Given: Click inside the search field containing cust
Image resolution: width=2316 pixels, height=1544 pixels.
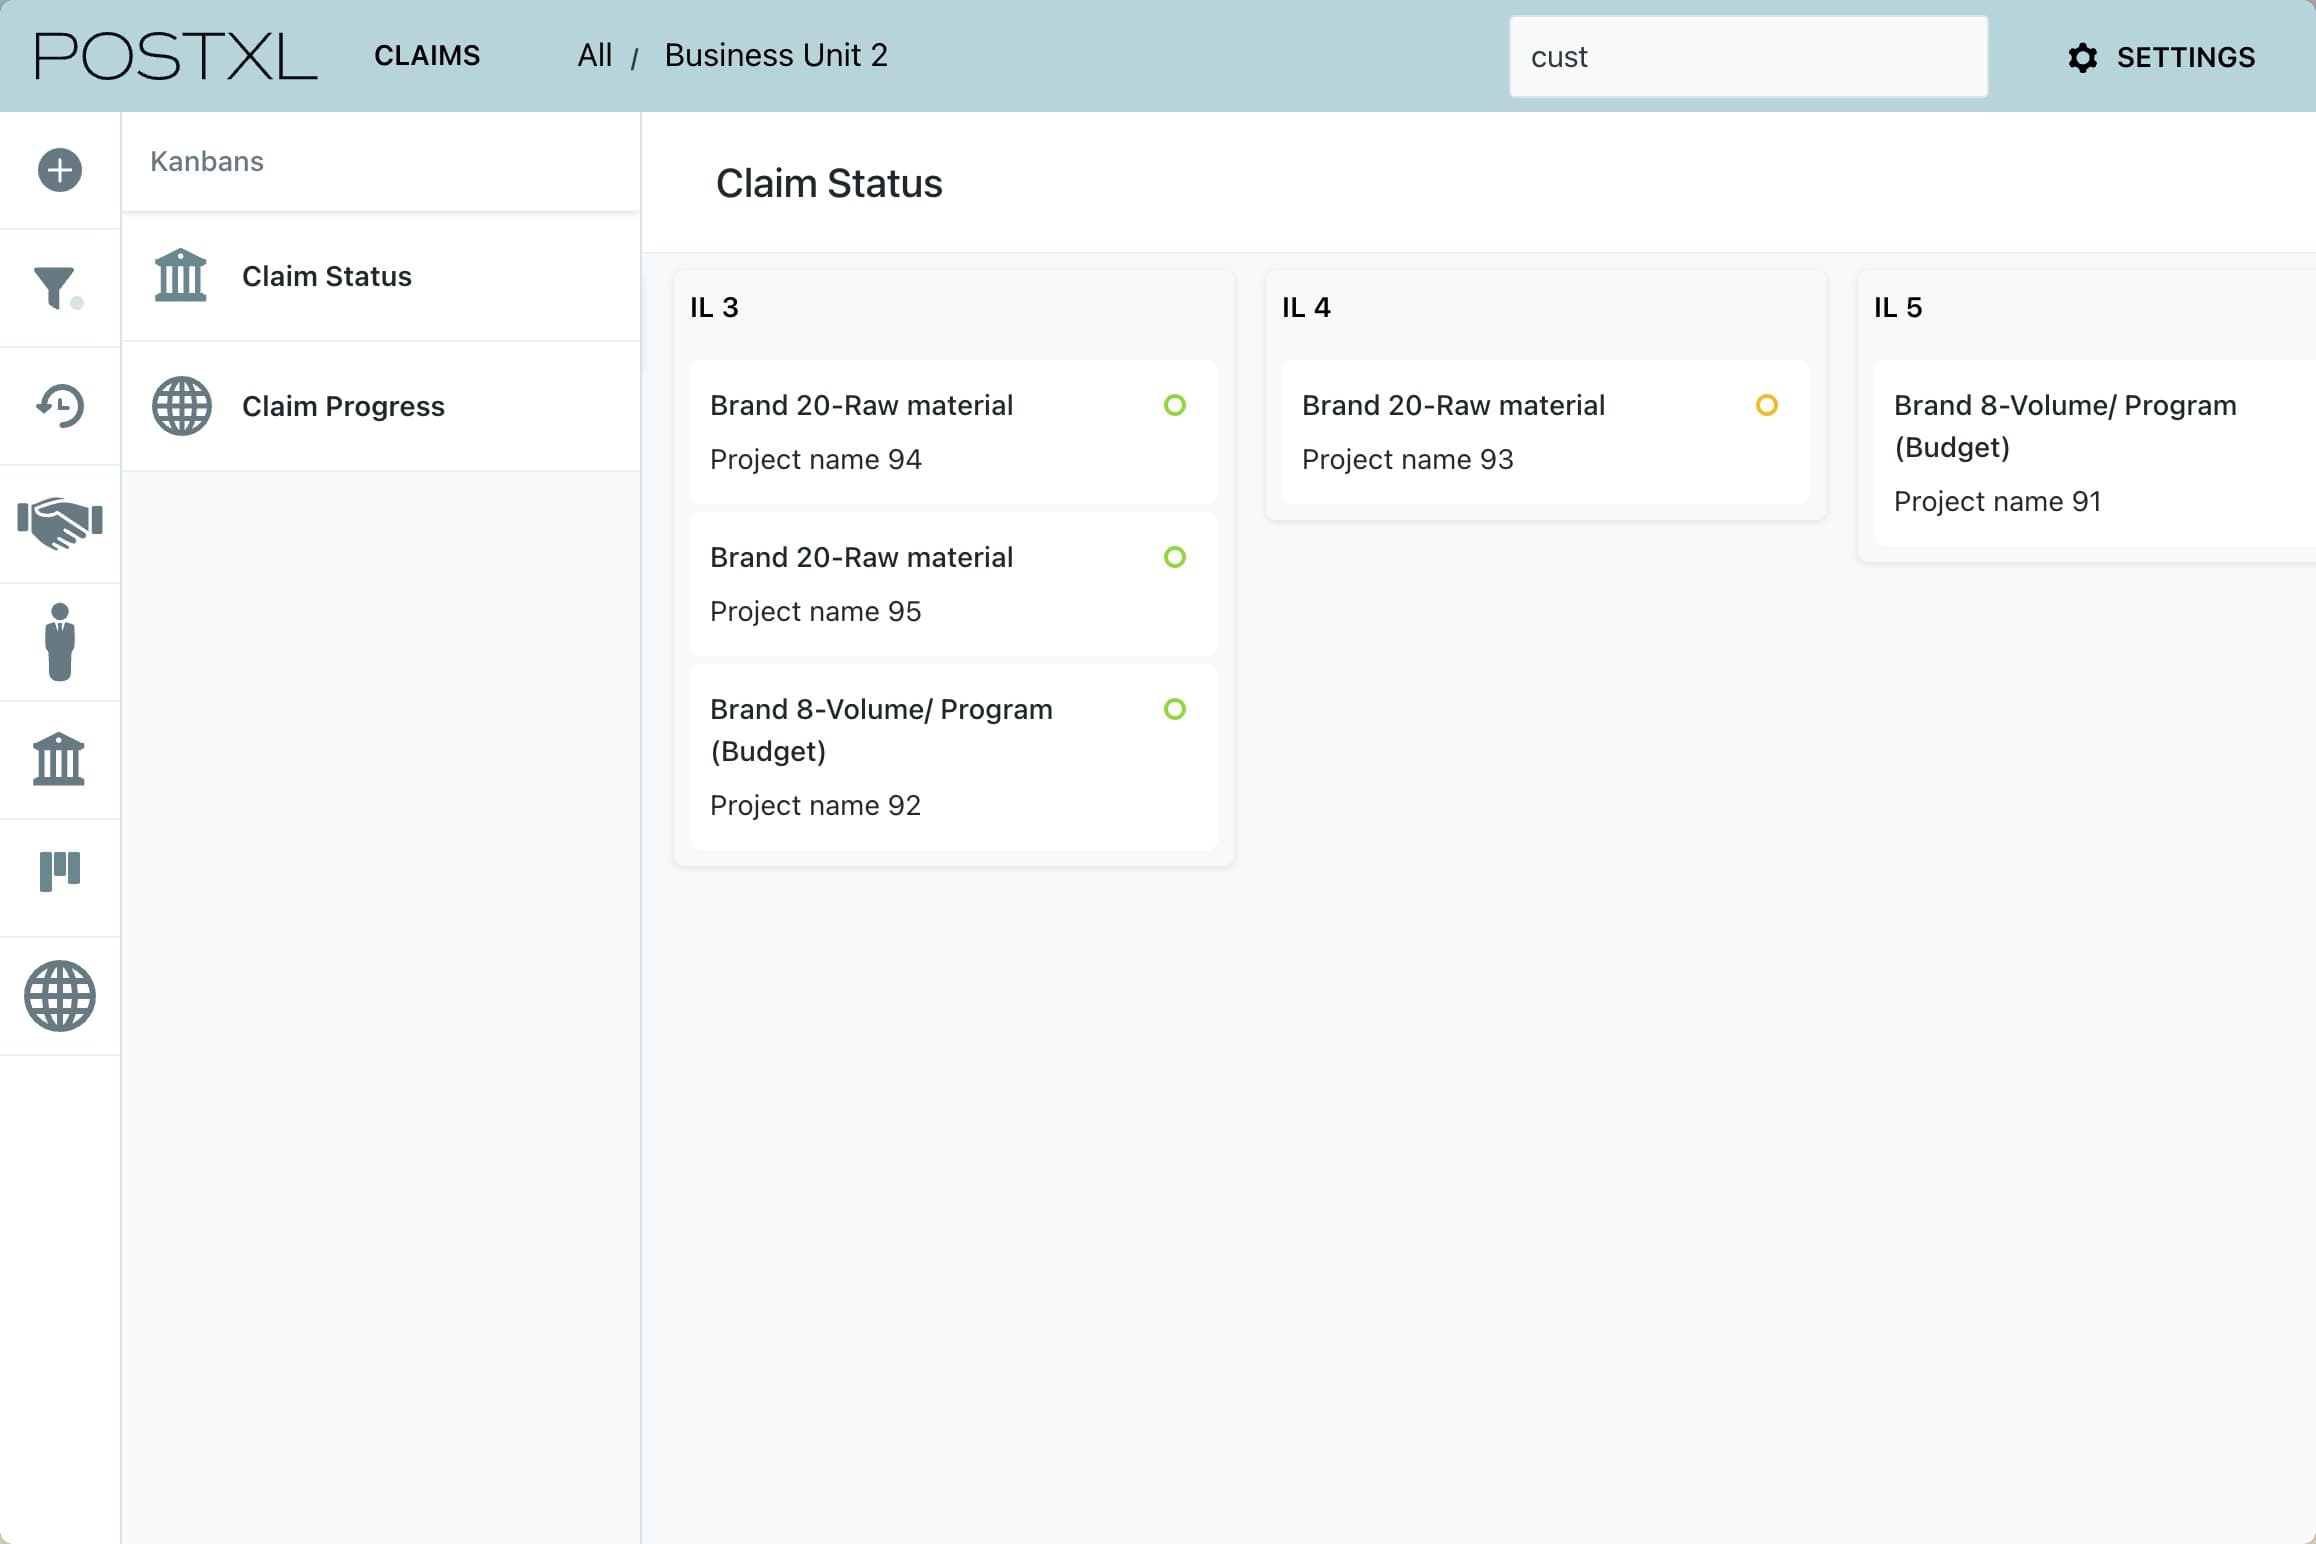Looking at the screenshot, I should point(1748,56).
